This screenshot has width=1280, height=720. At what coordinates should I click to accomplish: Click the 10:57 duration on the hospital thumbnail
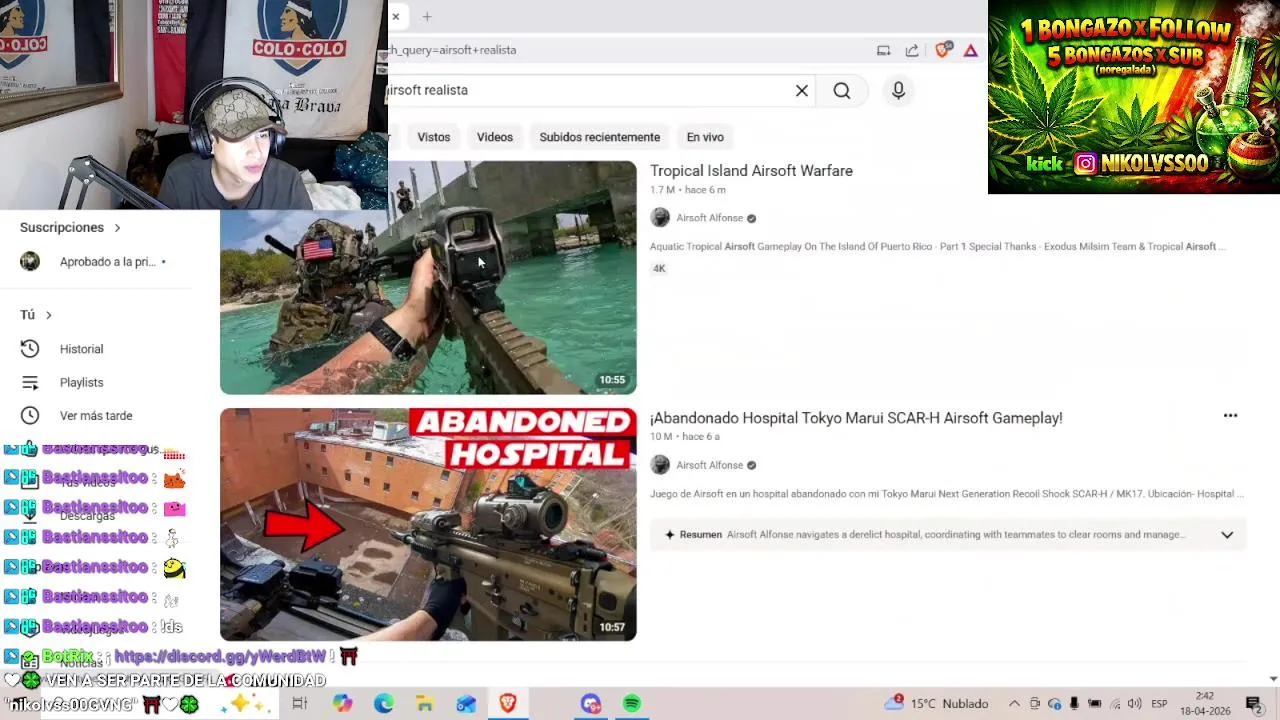pos(612,628)
